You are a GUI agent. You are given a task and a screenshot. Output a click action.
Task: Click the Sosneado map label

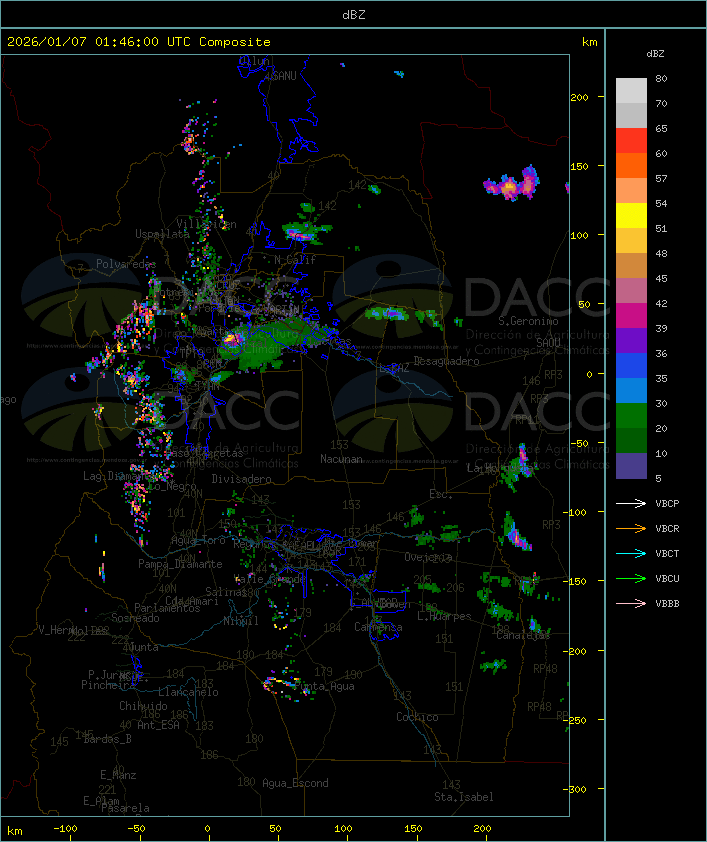pos(135,618)
